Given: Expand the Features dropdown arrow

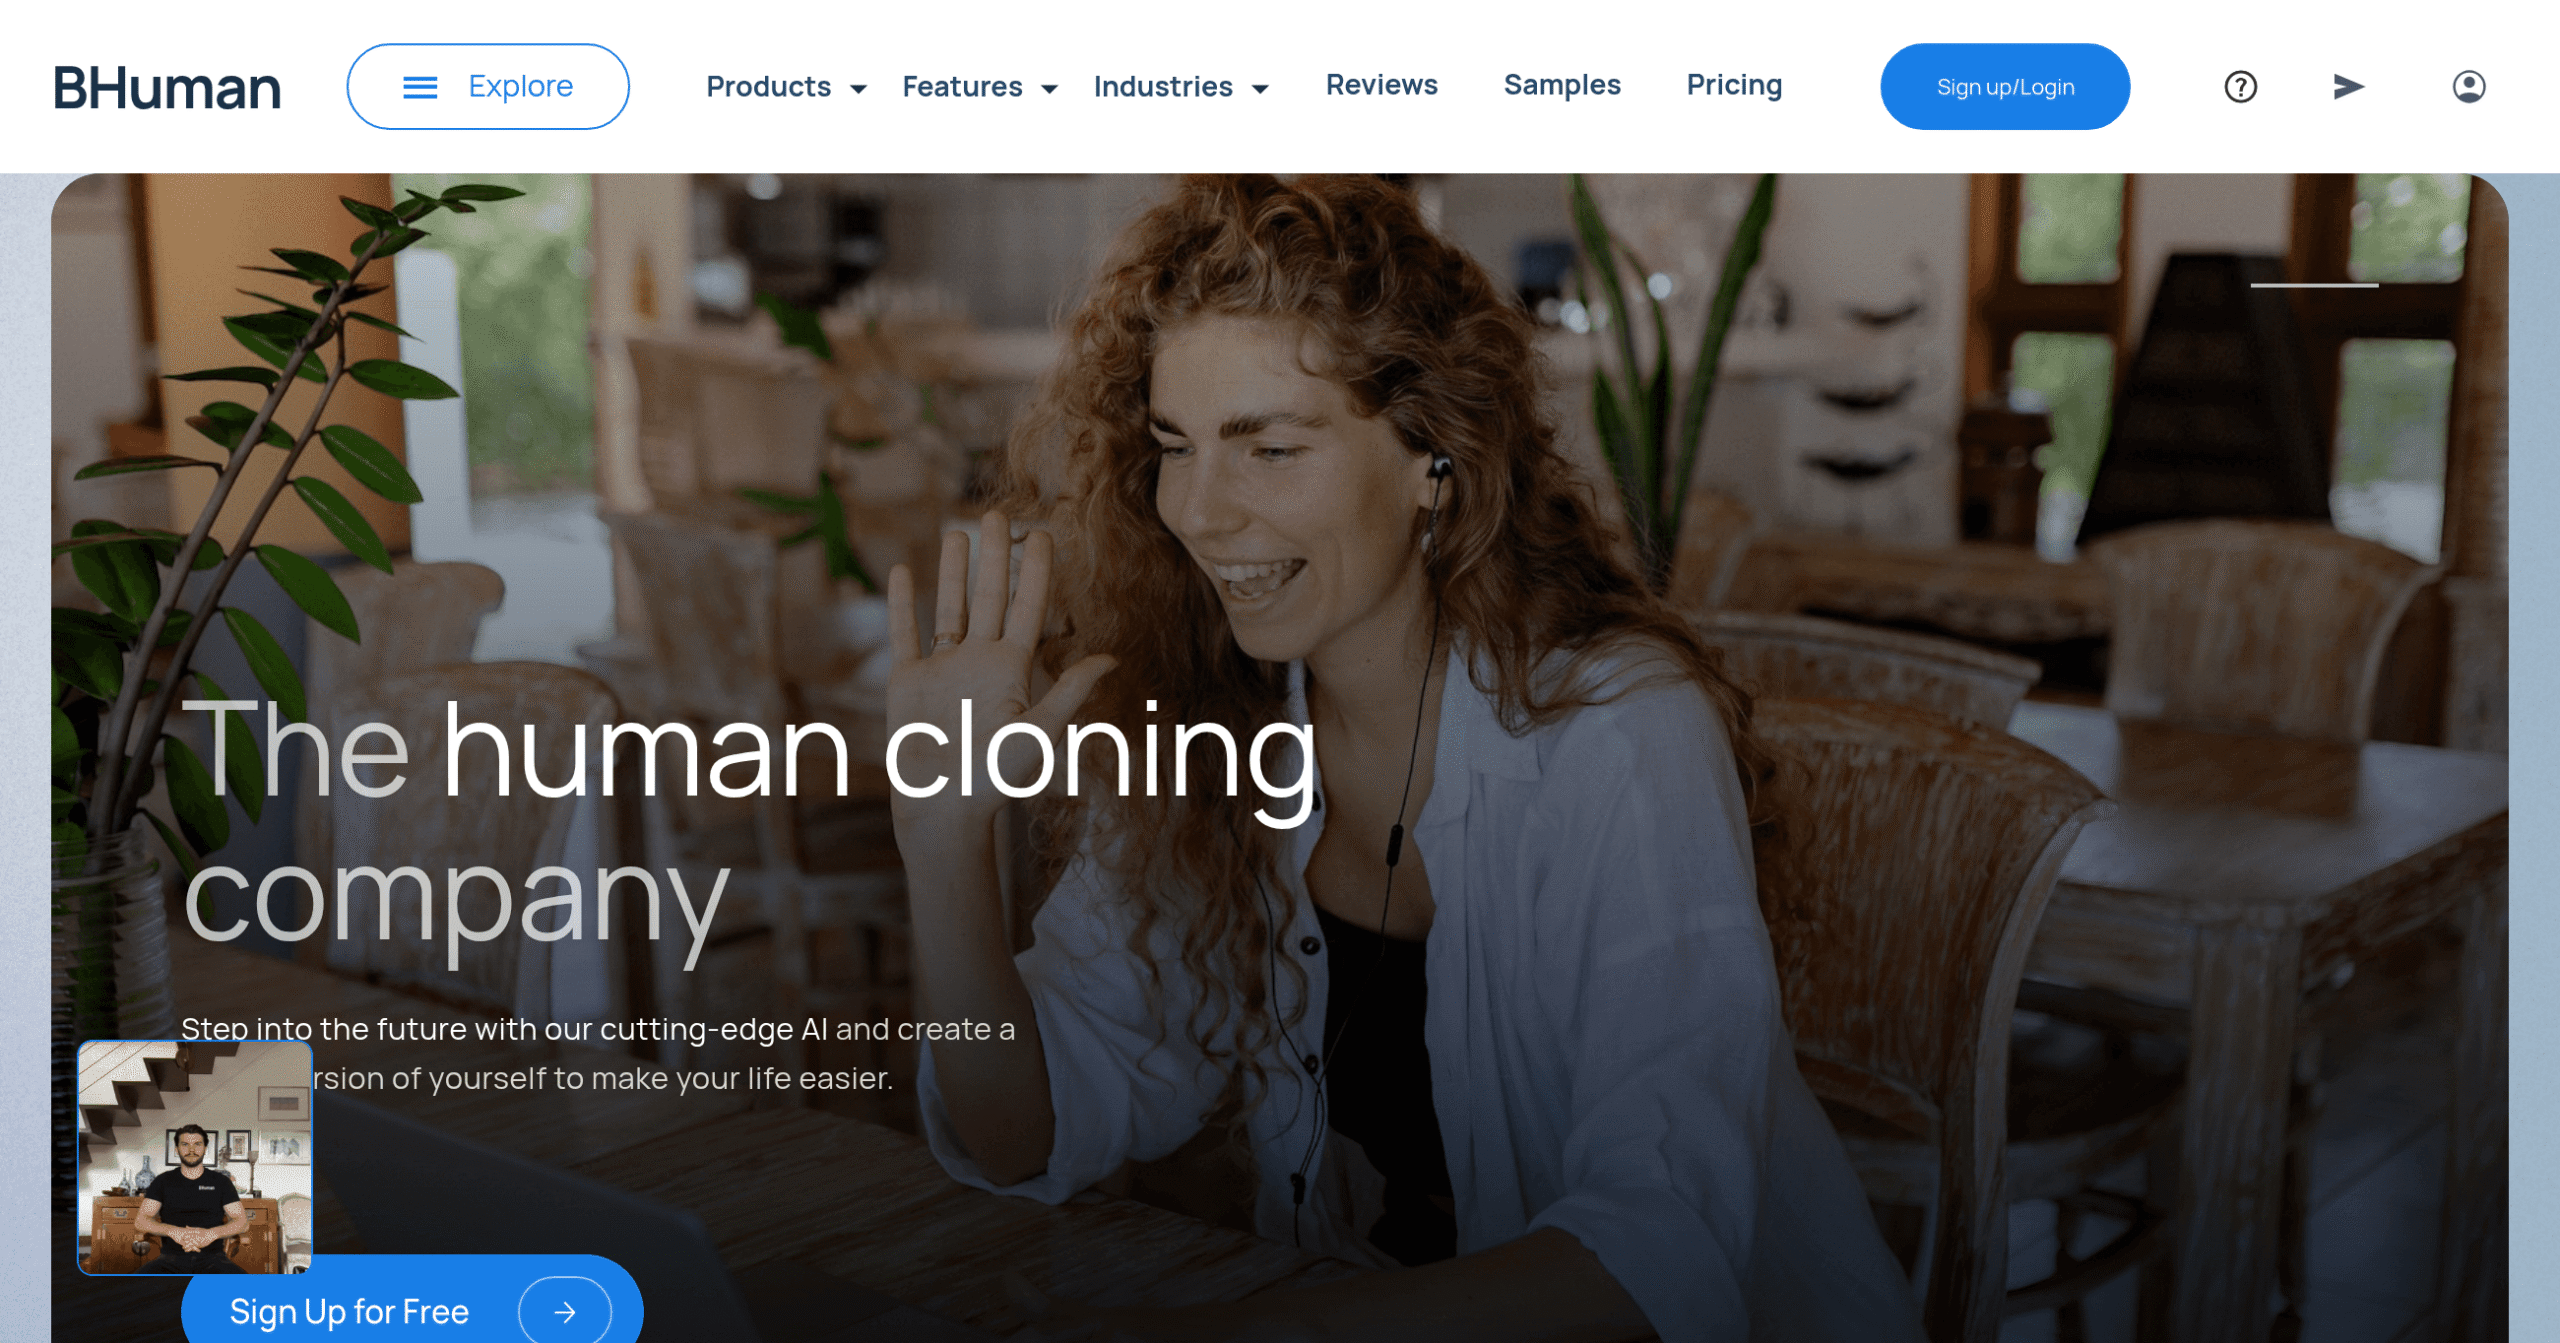Looking at the screenshot, I should [x=1049, y=89].
